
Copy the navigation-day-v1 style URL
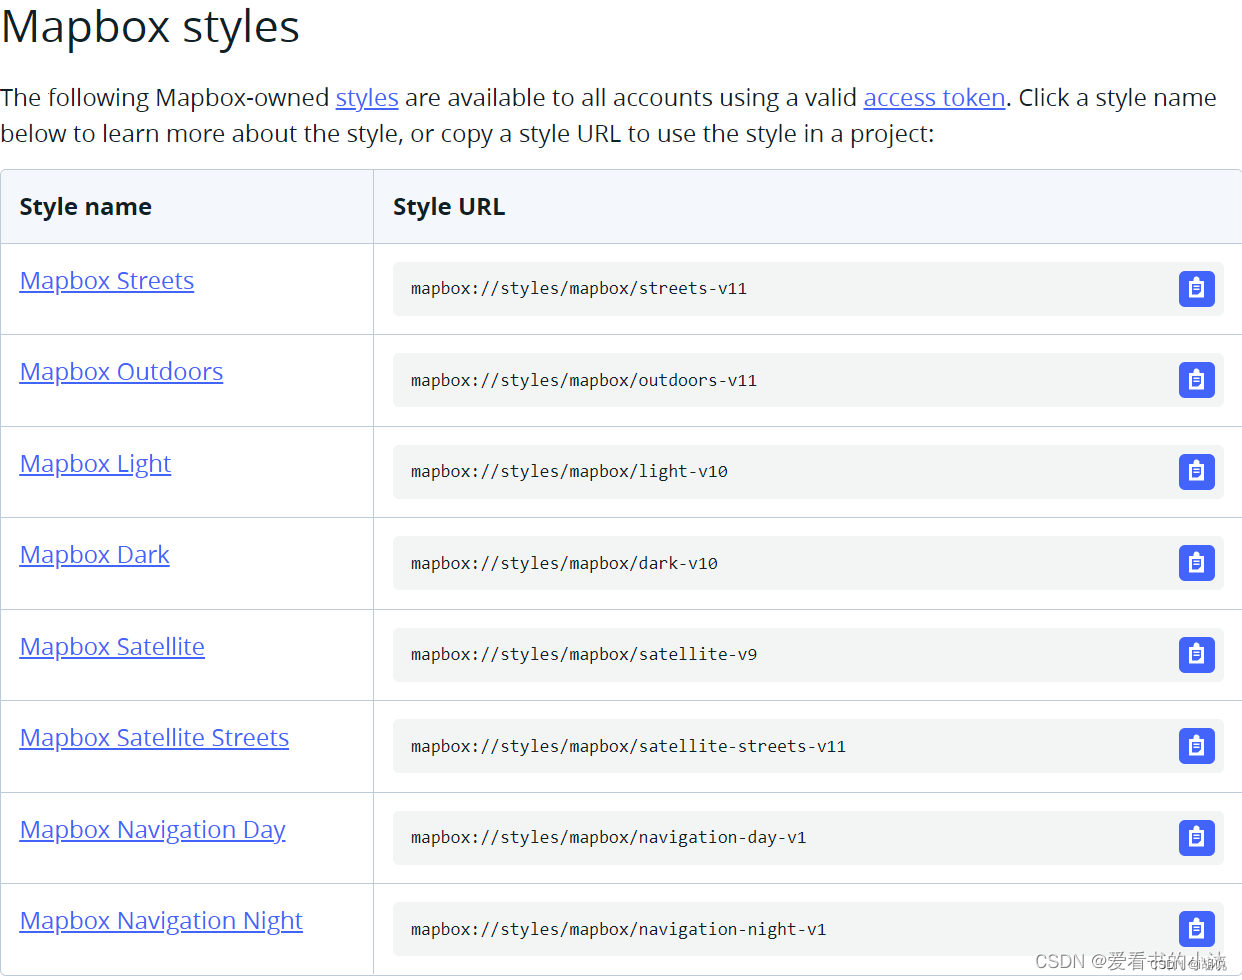pyautogui.click(x=1196, y=838)
